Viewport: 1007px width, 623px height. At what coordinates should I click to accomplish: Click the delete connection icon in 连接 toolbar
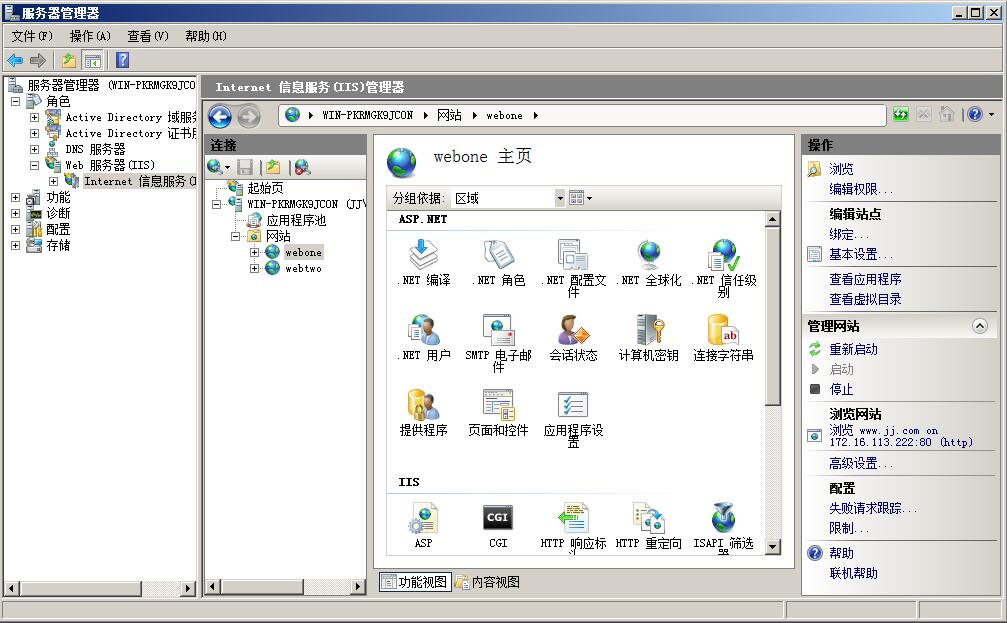pyautogui.click(x=302, y=168)
